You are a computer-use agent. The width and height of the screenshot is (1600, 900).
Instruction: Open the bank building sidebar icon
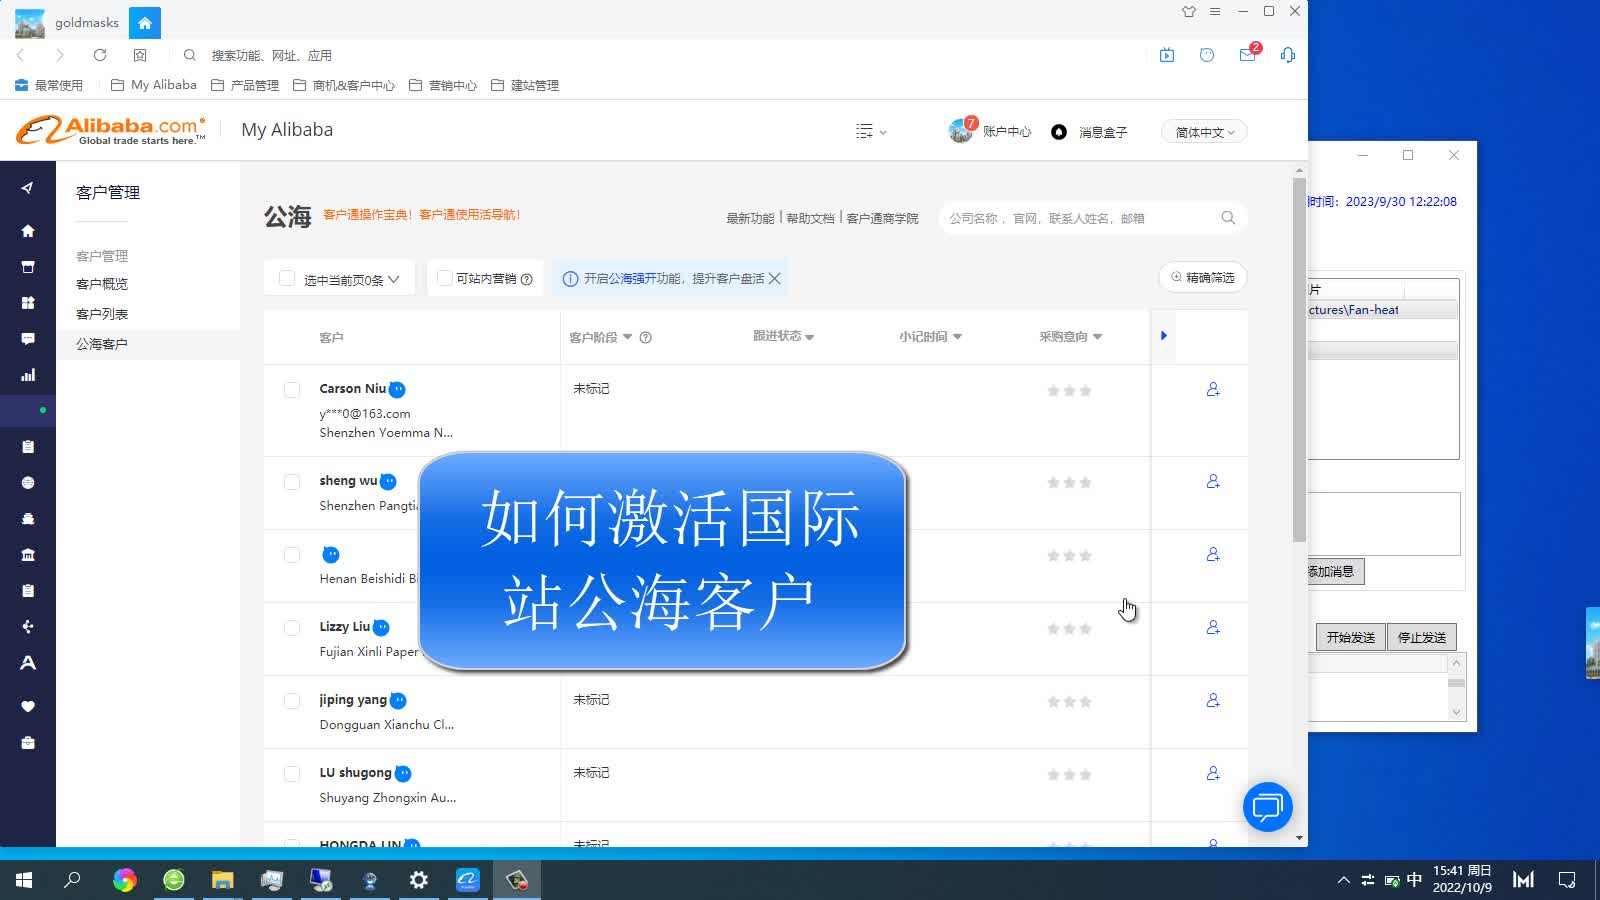click(28, 555)
